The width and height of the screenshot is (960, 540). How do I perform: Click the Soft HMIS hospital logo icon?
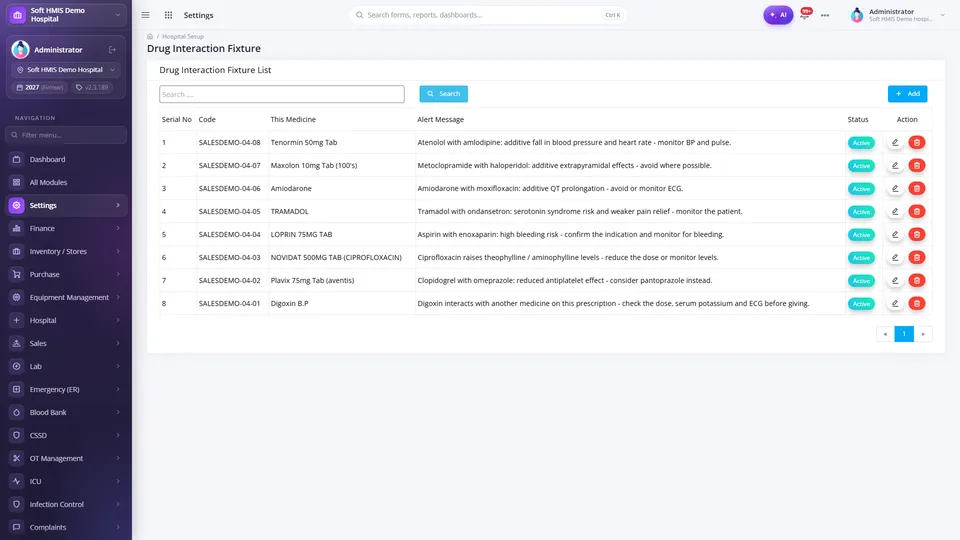tap(17, 15)
